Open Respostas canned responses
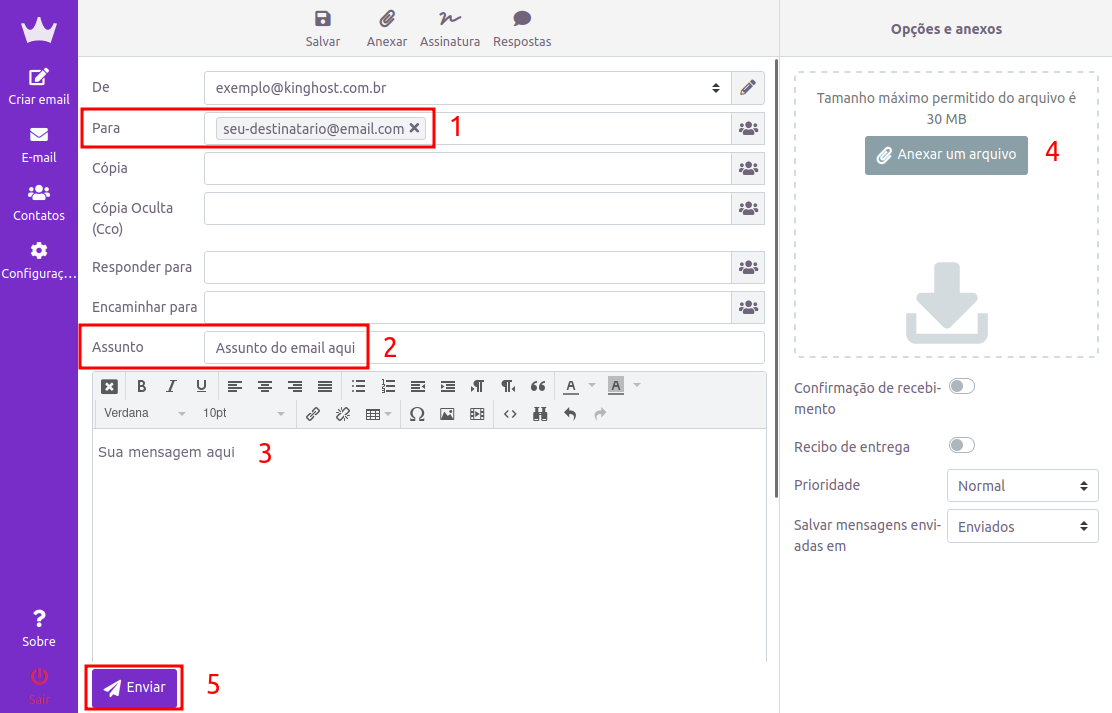 coord(521,27)
